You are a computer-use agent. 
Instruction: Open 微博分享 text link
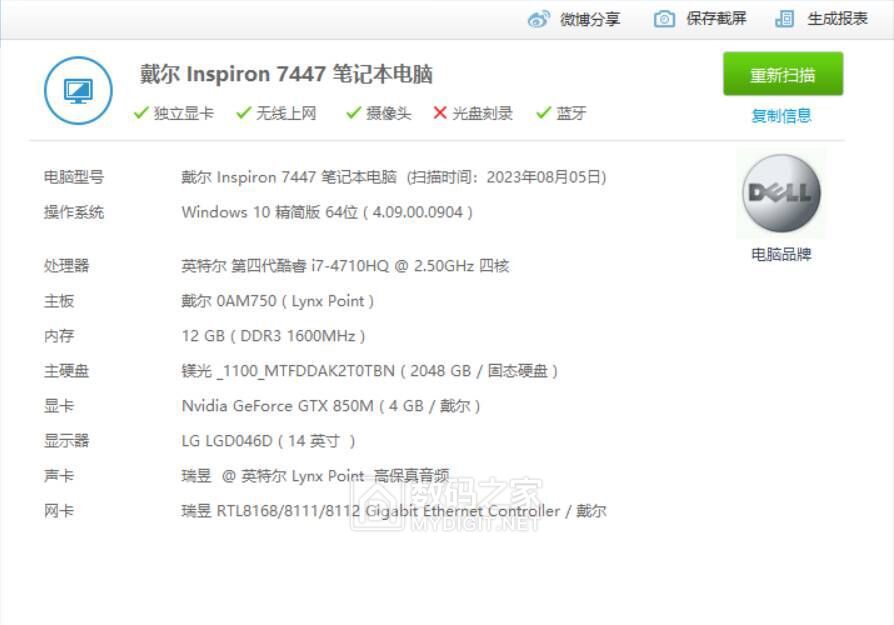(x=590, y=19)
